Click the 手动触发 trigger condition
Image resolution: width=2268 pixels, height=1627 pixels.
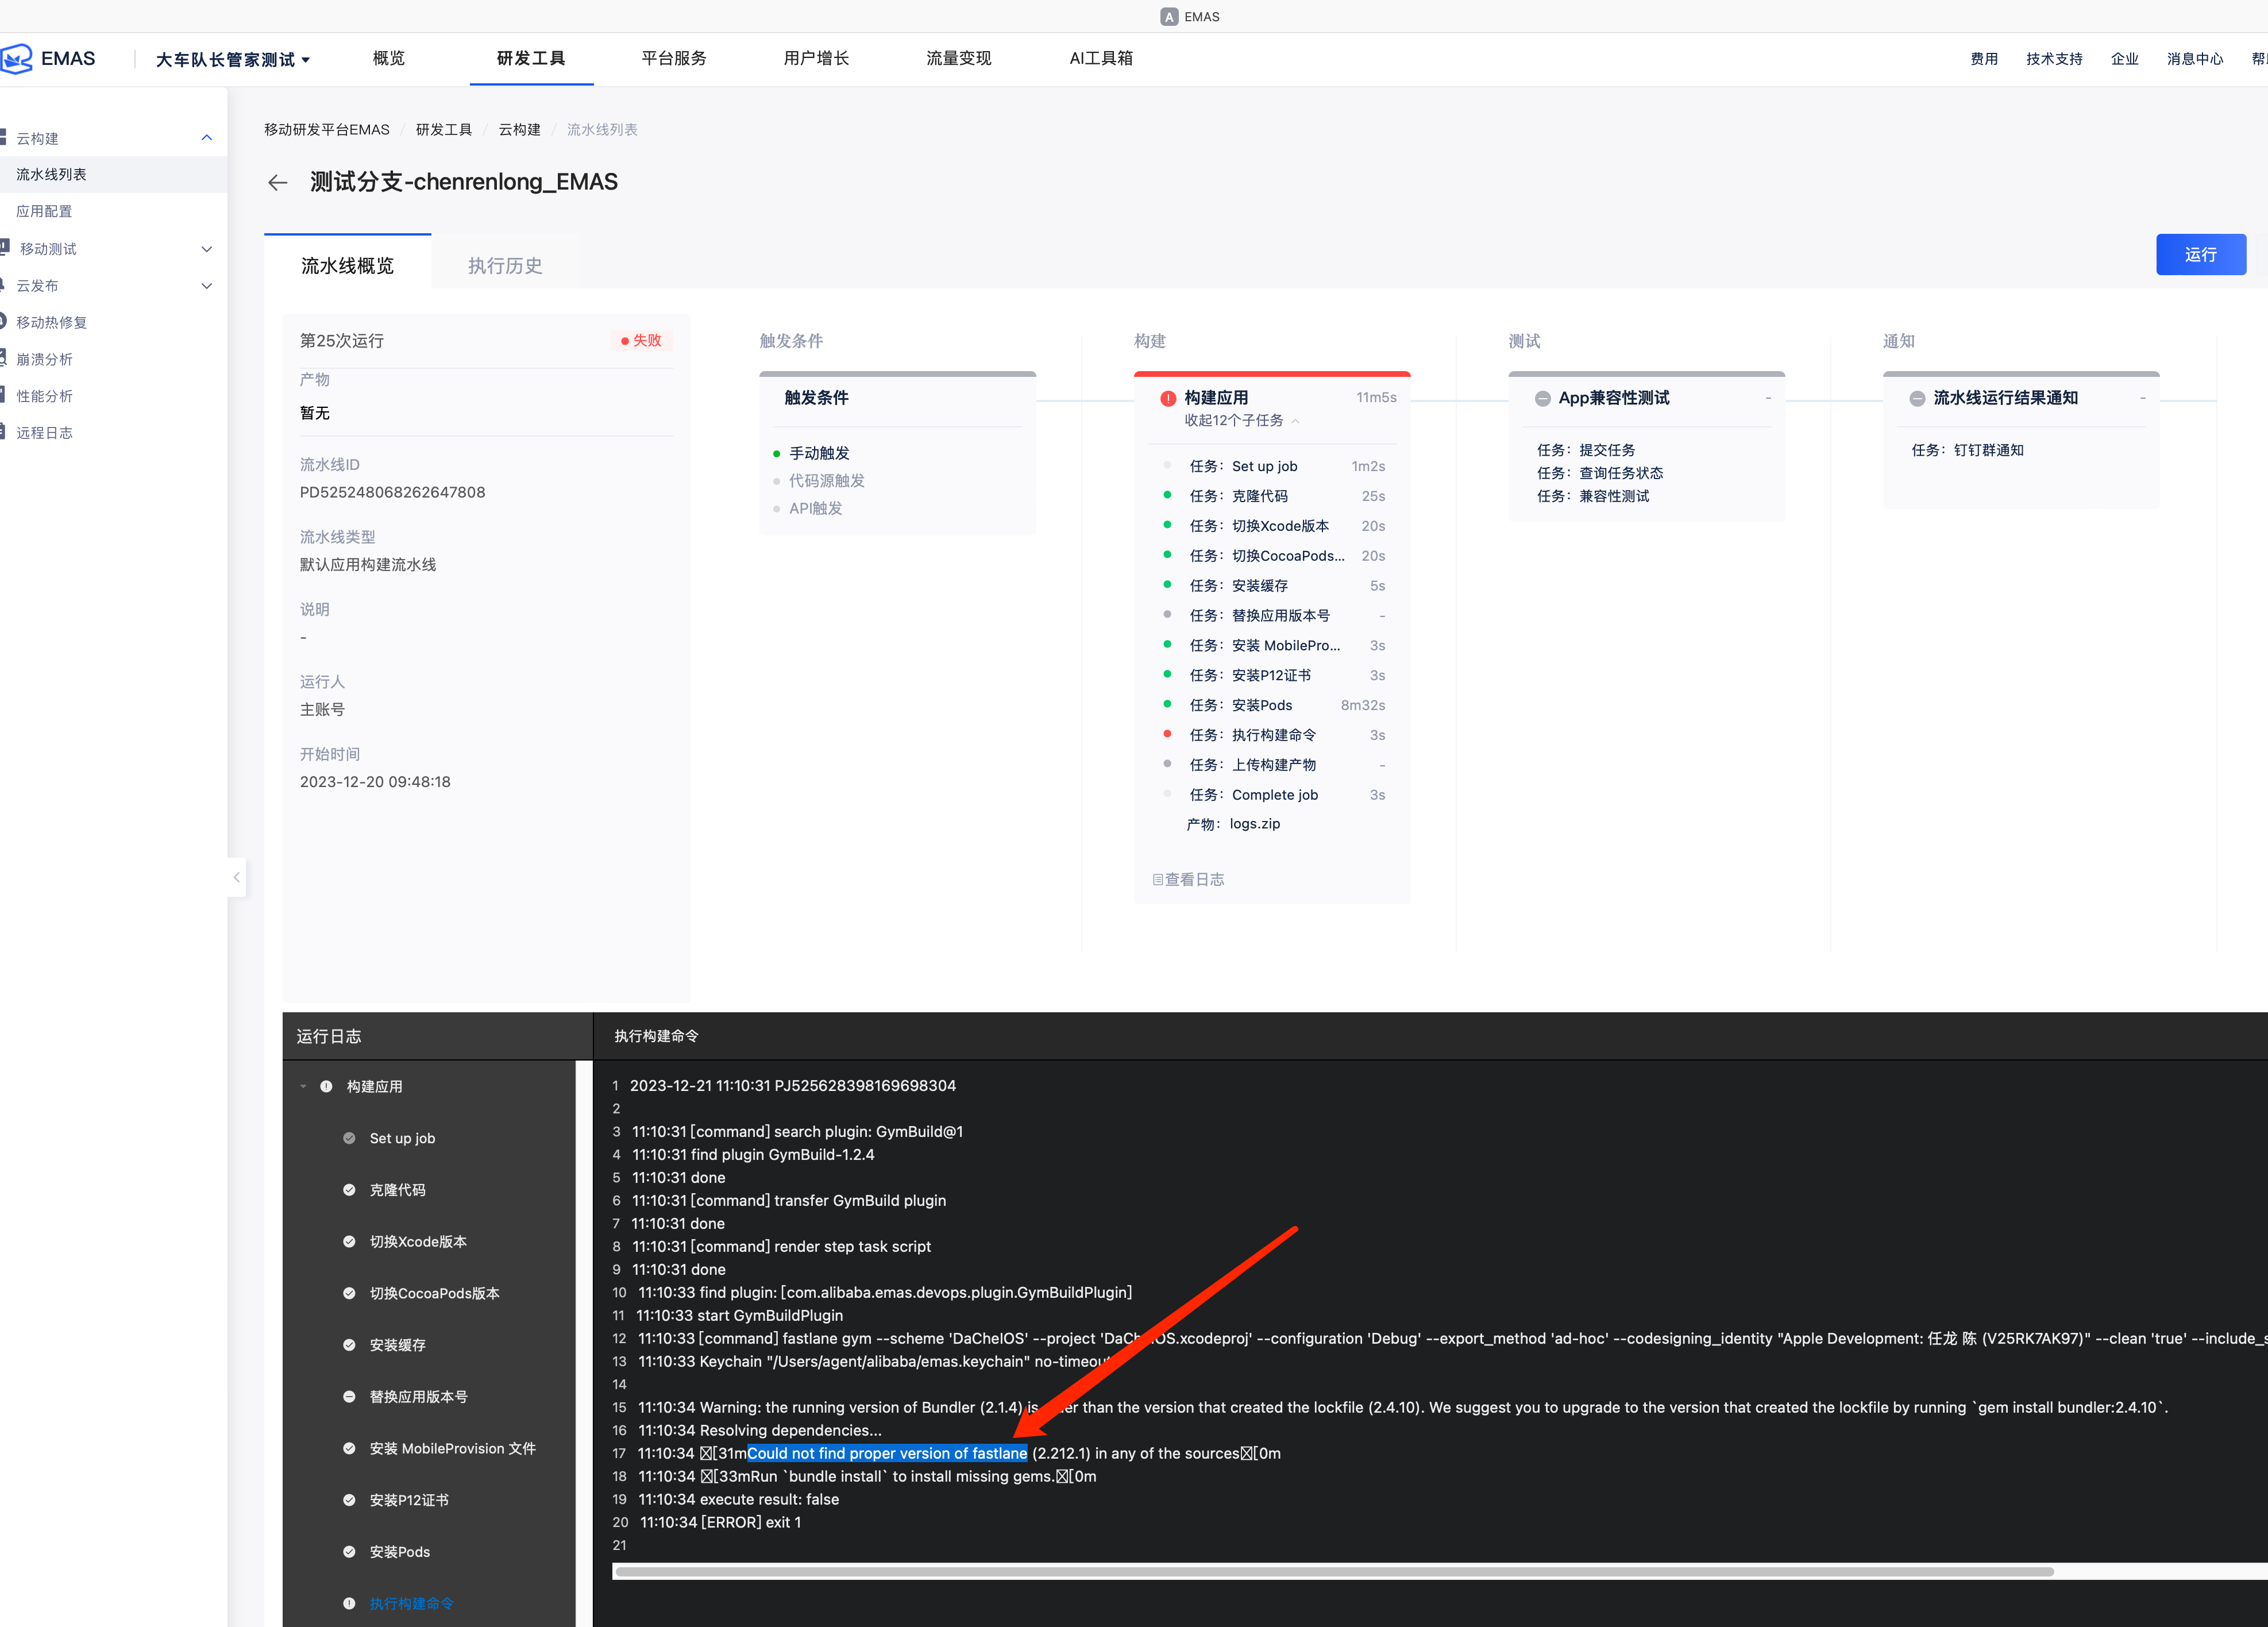tap(819, 453)
